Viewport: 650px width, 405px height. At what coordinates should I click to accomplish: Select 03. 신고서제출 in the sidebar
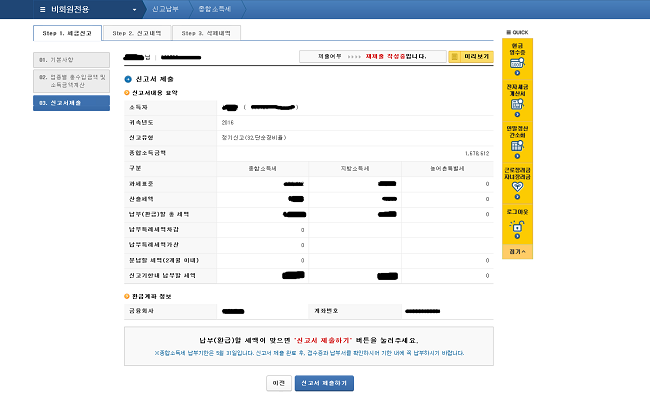(71, 103)
